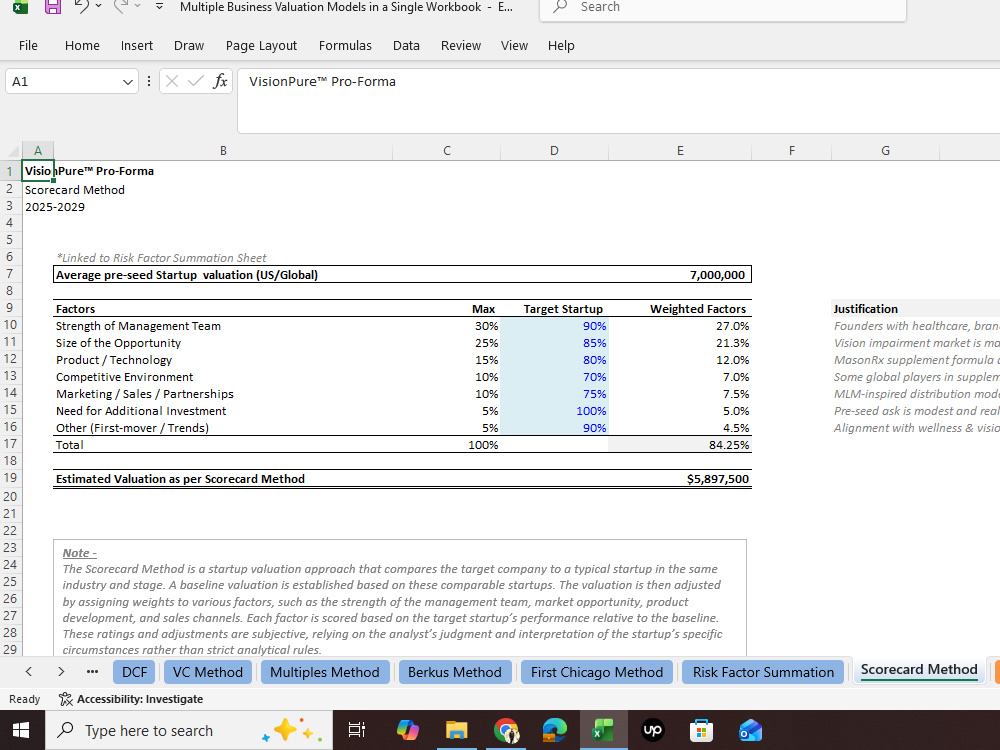Select column E header
Screen dimensions: 1000x750
pos(680,151)
